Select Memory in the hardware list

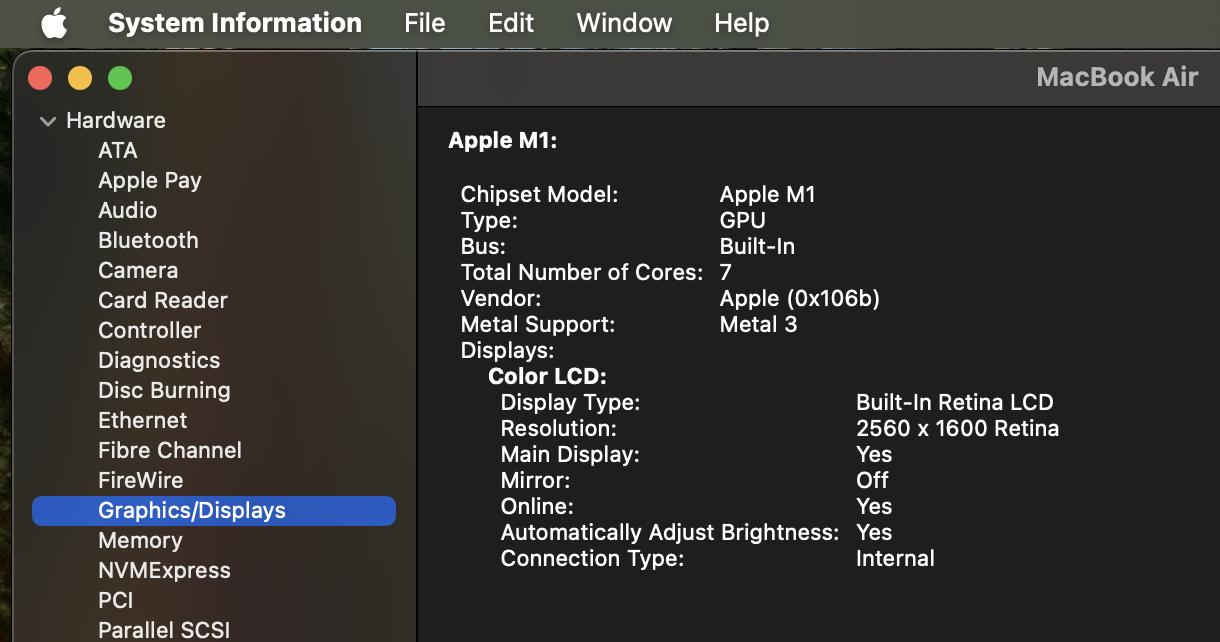coord(140,540)
